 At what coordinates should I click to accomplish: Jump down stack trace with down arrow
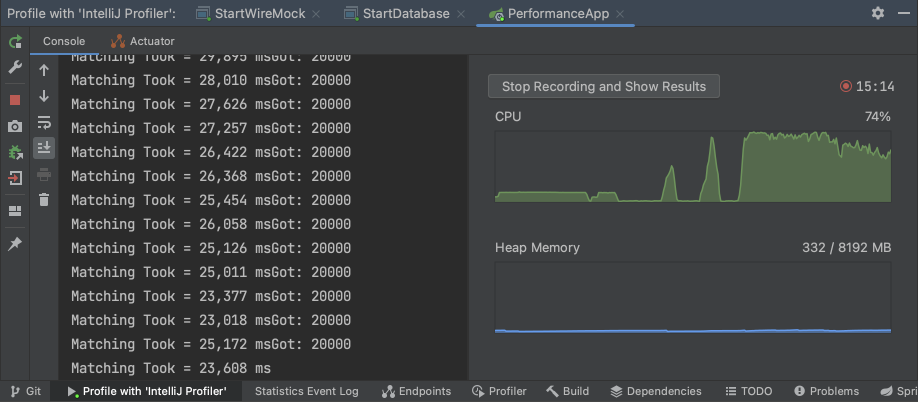(x=44, y=97)
